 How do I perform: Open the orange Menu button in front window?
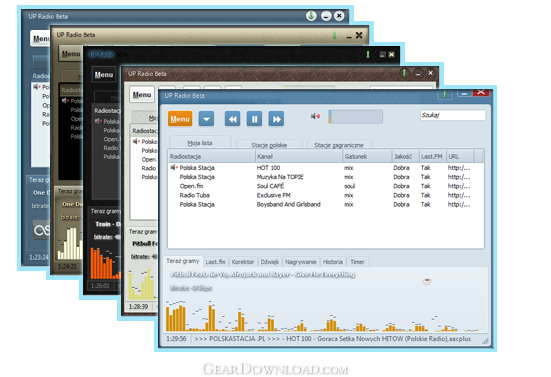tap(180, 119)
